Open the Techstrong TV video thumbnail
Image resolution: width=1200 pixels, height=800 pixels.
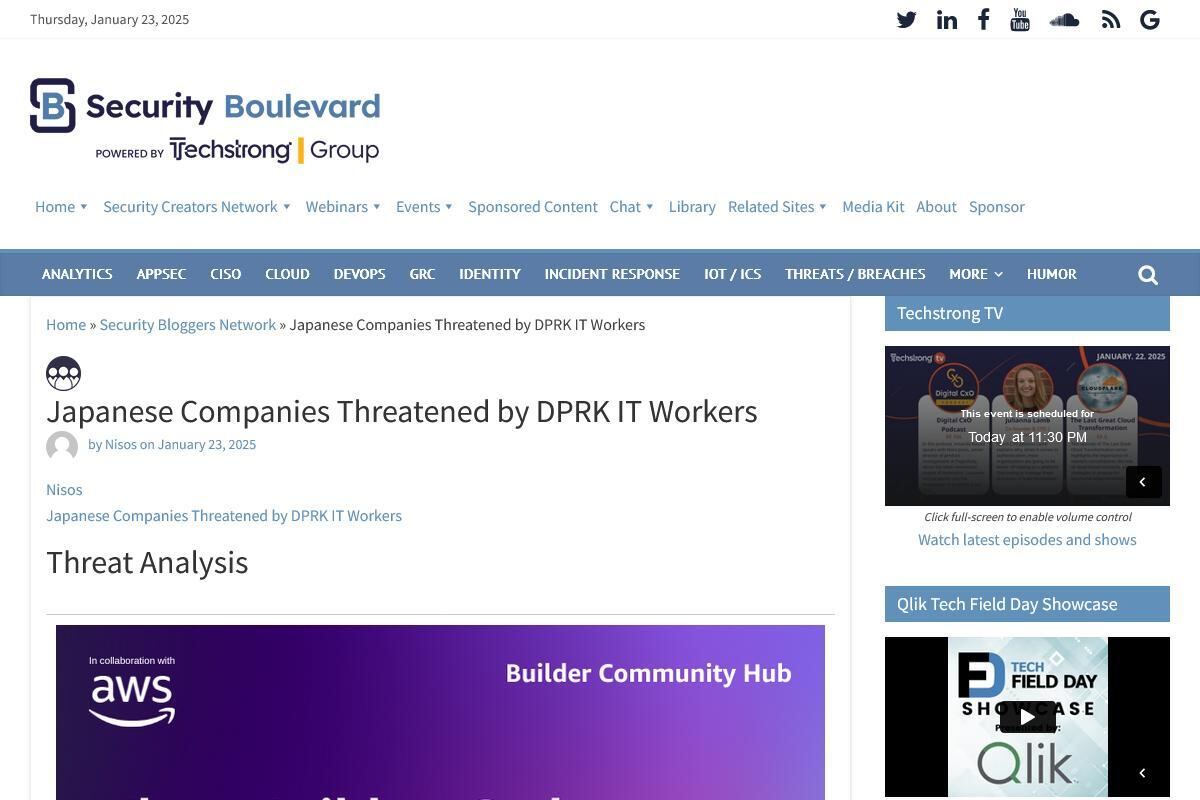click(x=1027, y=426)
